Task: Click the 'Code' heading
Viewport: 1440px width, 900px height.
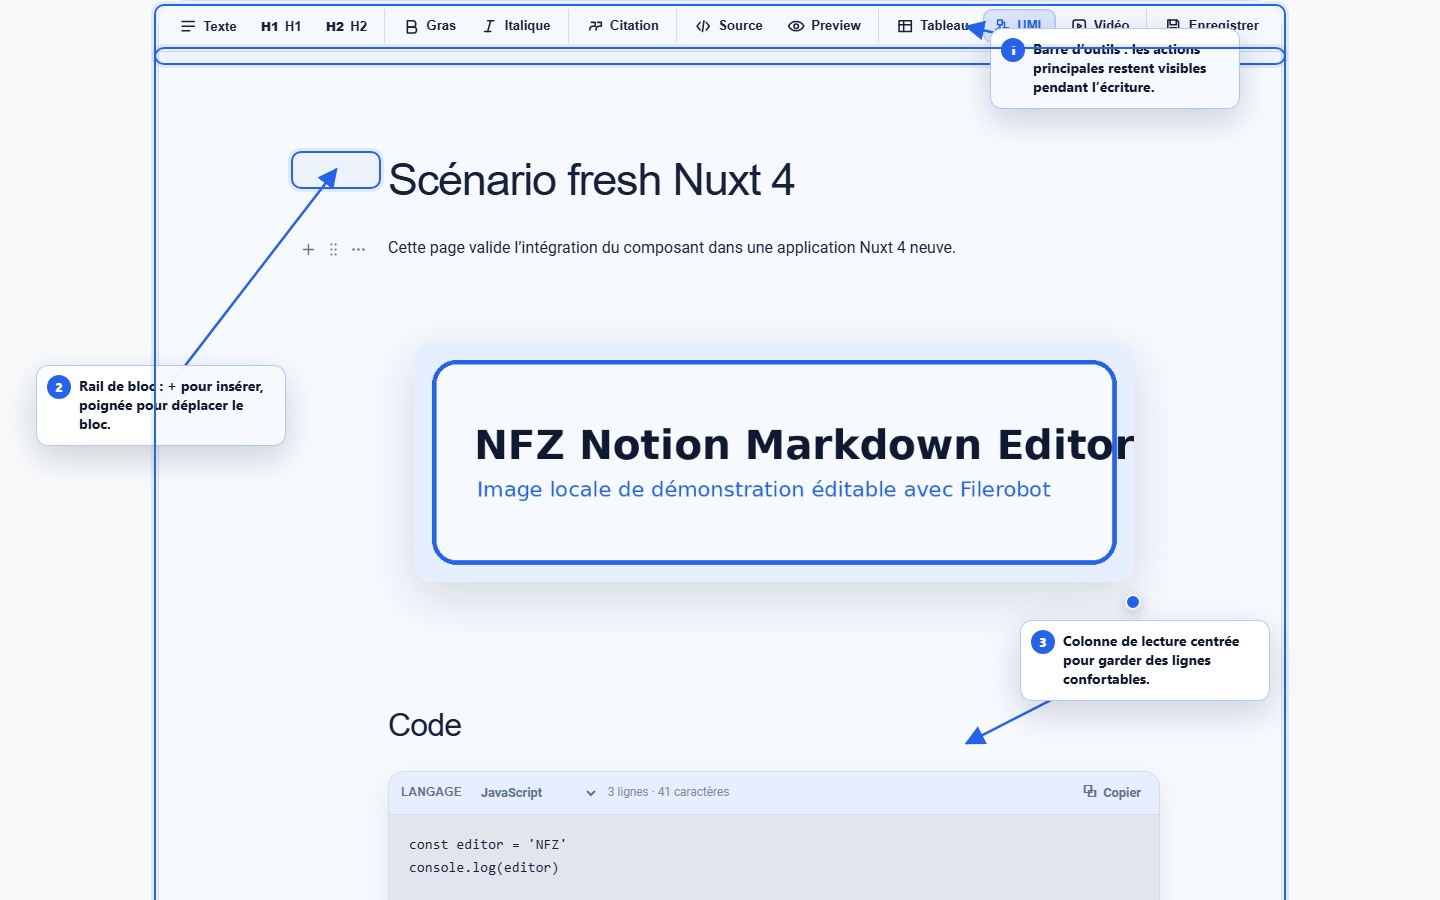Action: (x=425, y=725)
